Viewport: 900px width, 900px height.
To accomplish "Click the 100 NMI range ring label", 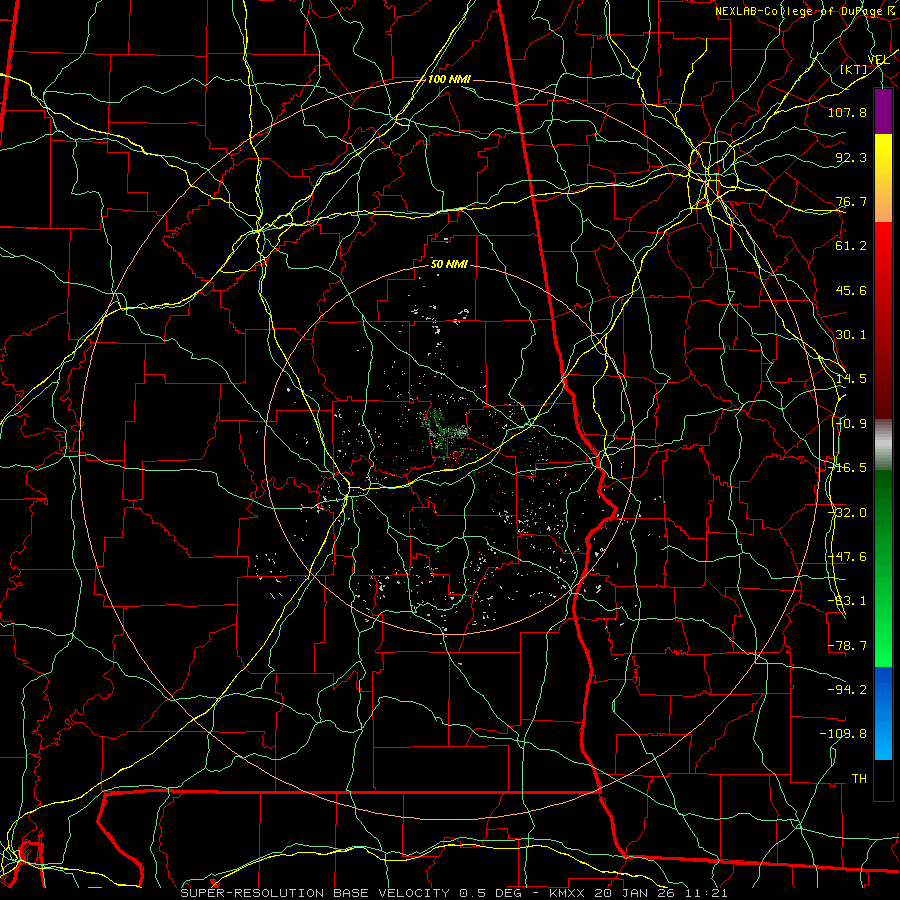I will coord(449,79).
